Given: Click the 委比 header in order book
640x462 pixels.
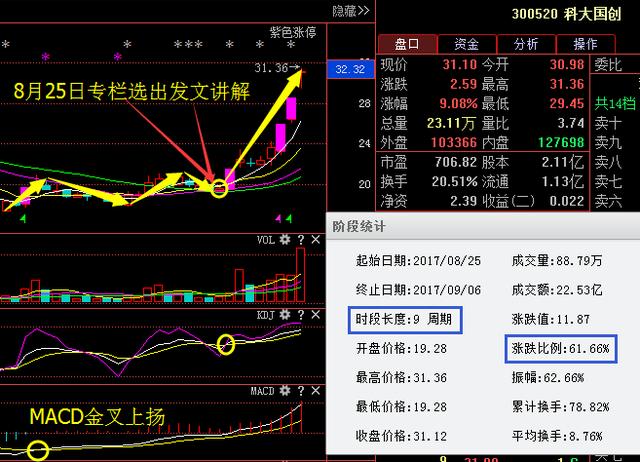Looking at the screenshot, I should 610,64.
